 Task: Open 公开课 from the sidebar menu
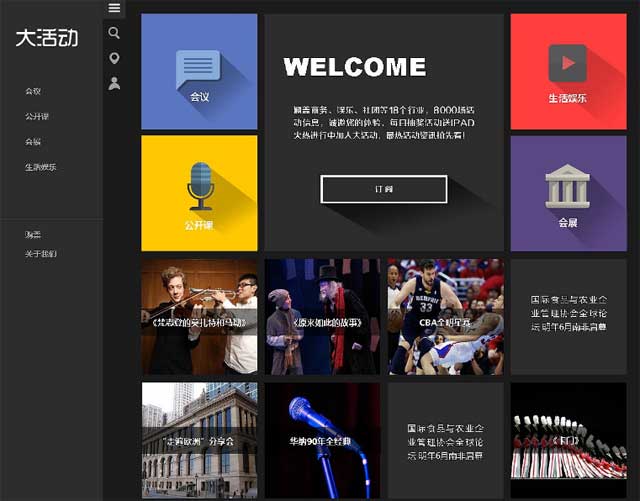tap(37, 116)
